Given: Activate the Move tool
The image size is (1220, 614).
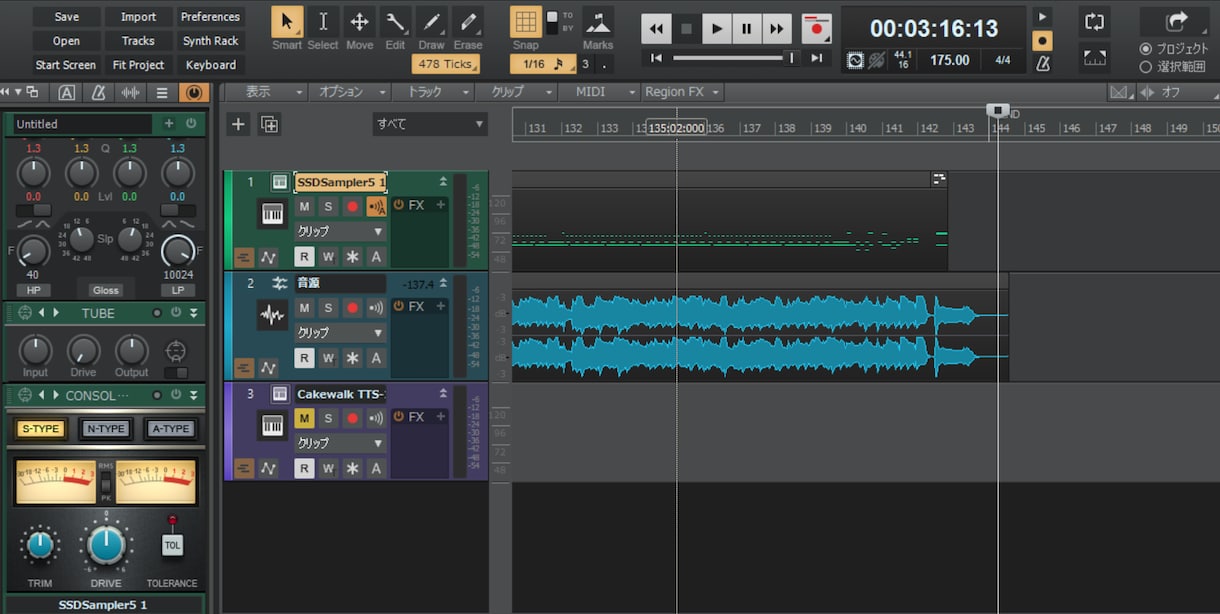Looking at the screenshot, I should (x=359, y=22).
